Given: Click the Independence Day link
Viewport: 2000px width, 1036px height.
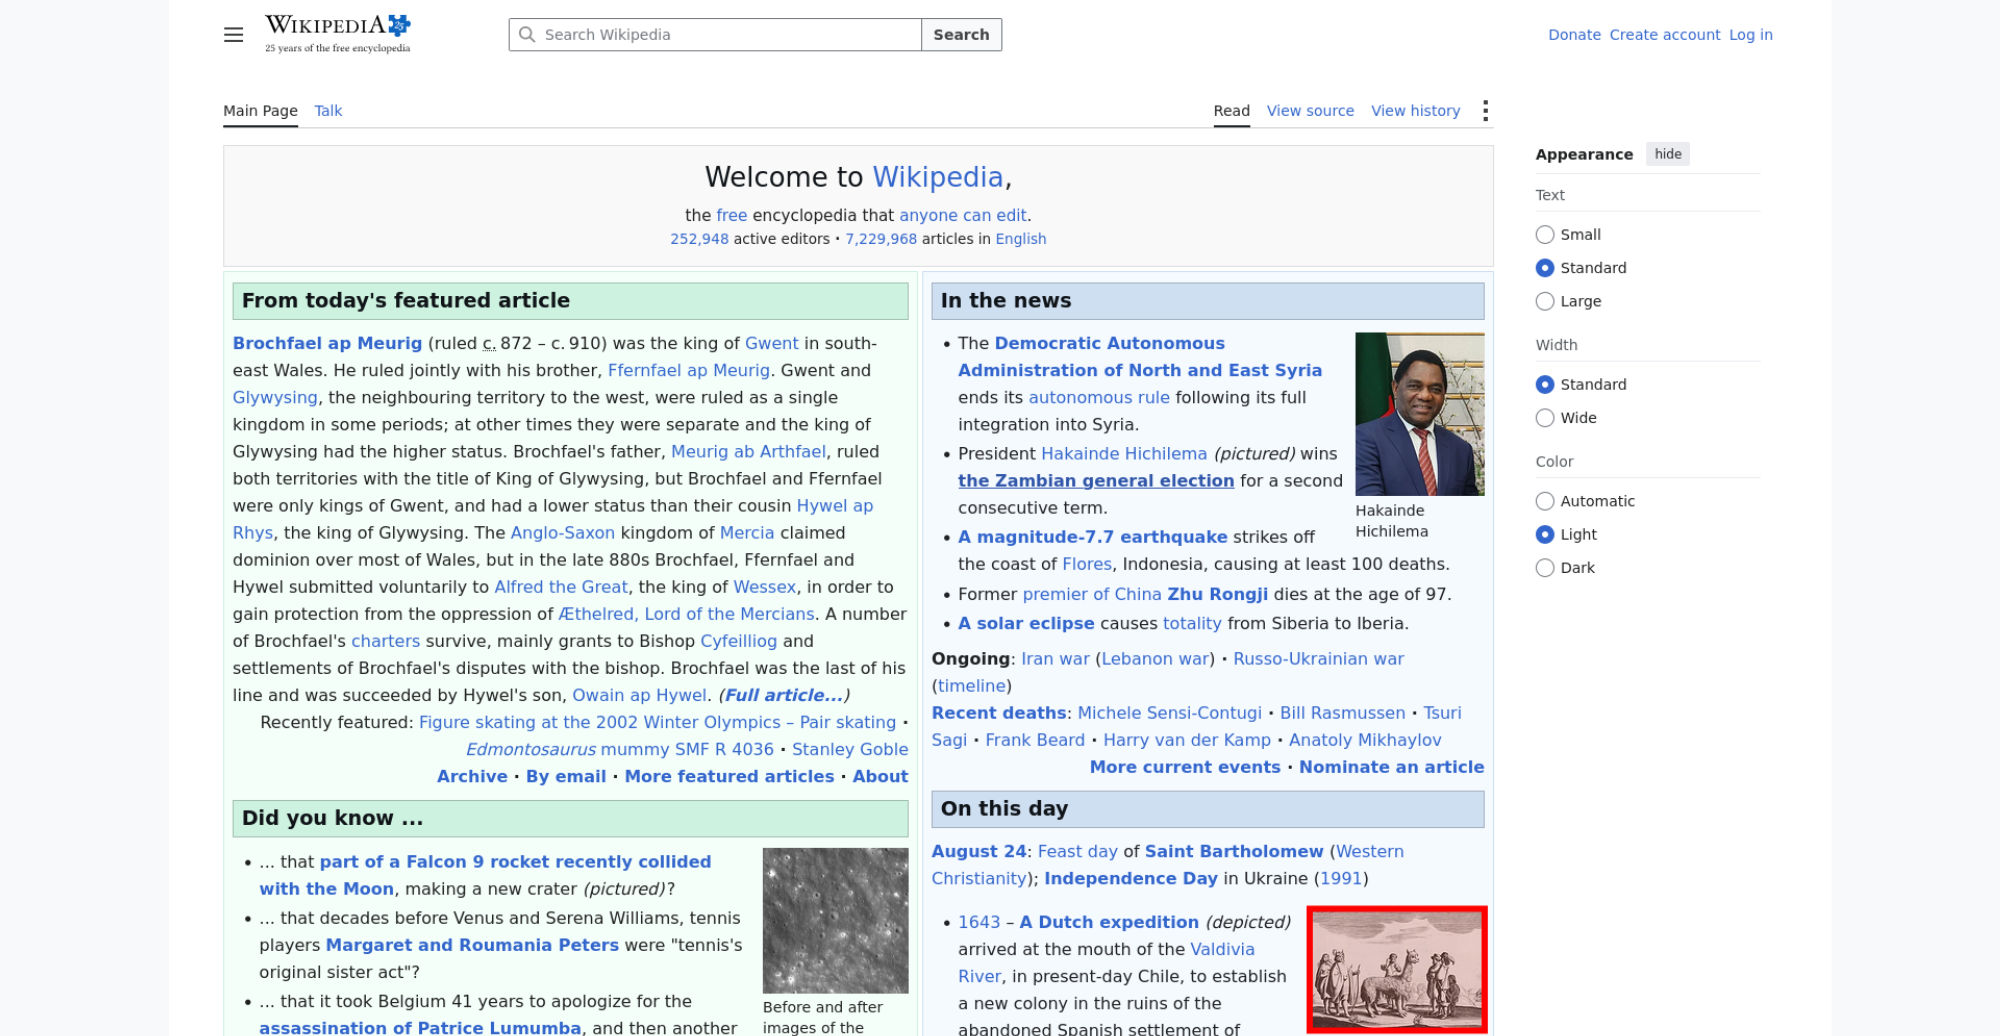Looking at the screenshot, I should point(1131,878).
